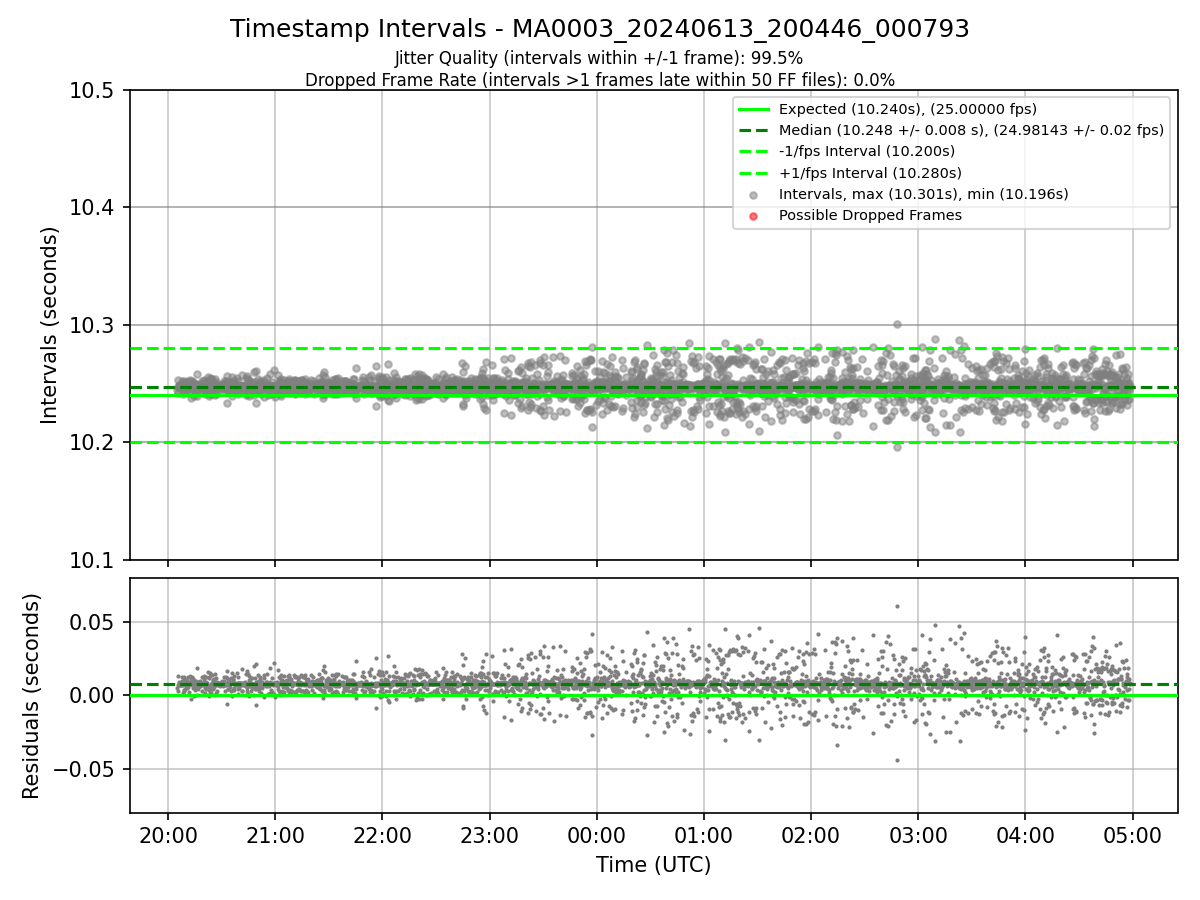Click the gray marker next to 'Intervals, max' legend entry
The image size is (1200, 900).
tap(754, 195)
